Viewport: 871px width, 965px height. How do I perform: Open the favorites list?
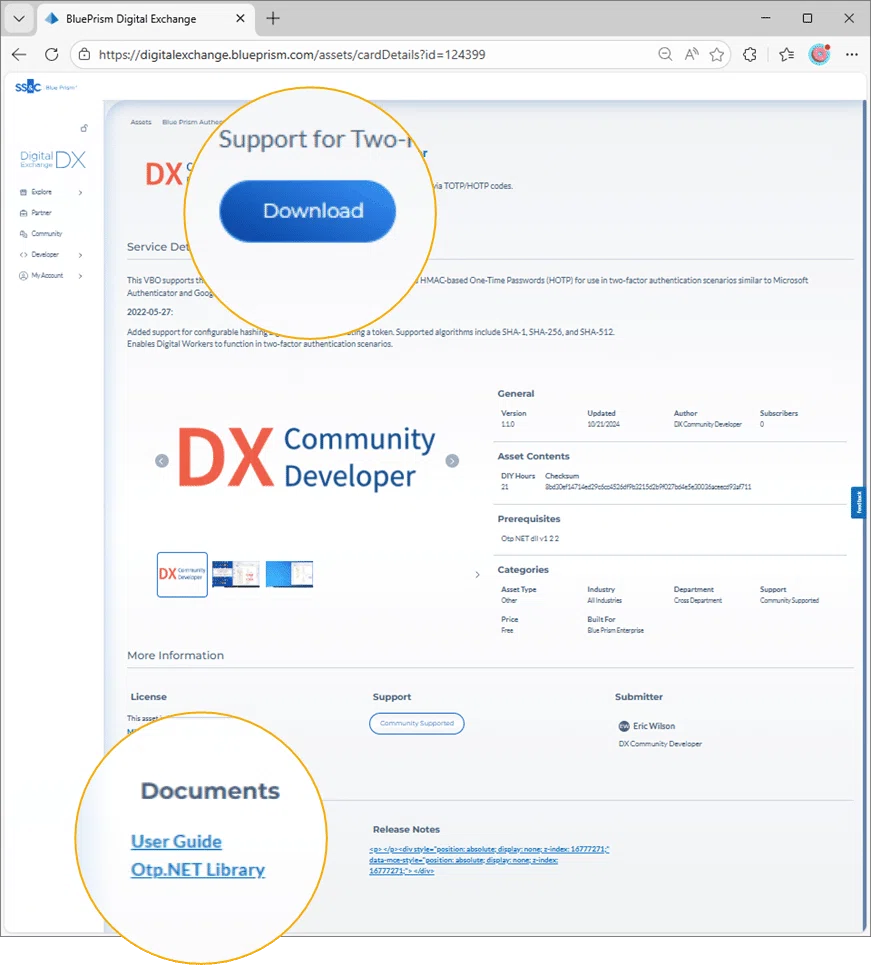[x=786, y=54]
